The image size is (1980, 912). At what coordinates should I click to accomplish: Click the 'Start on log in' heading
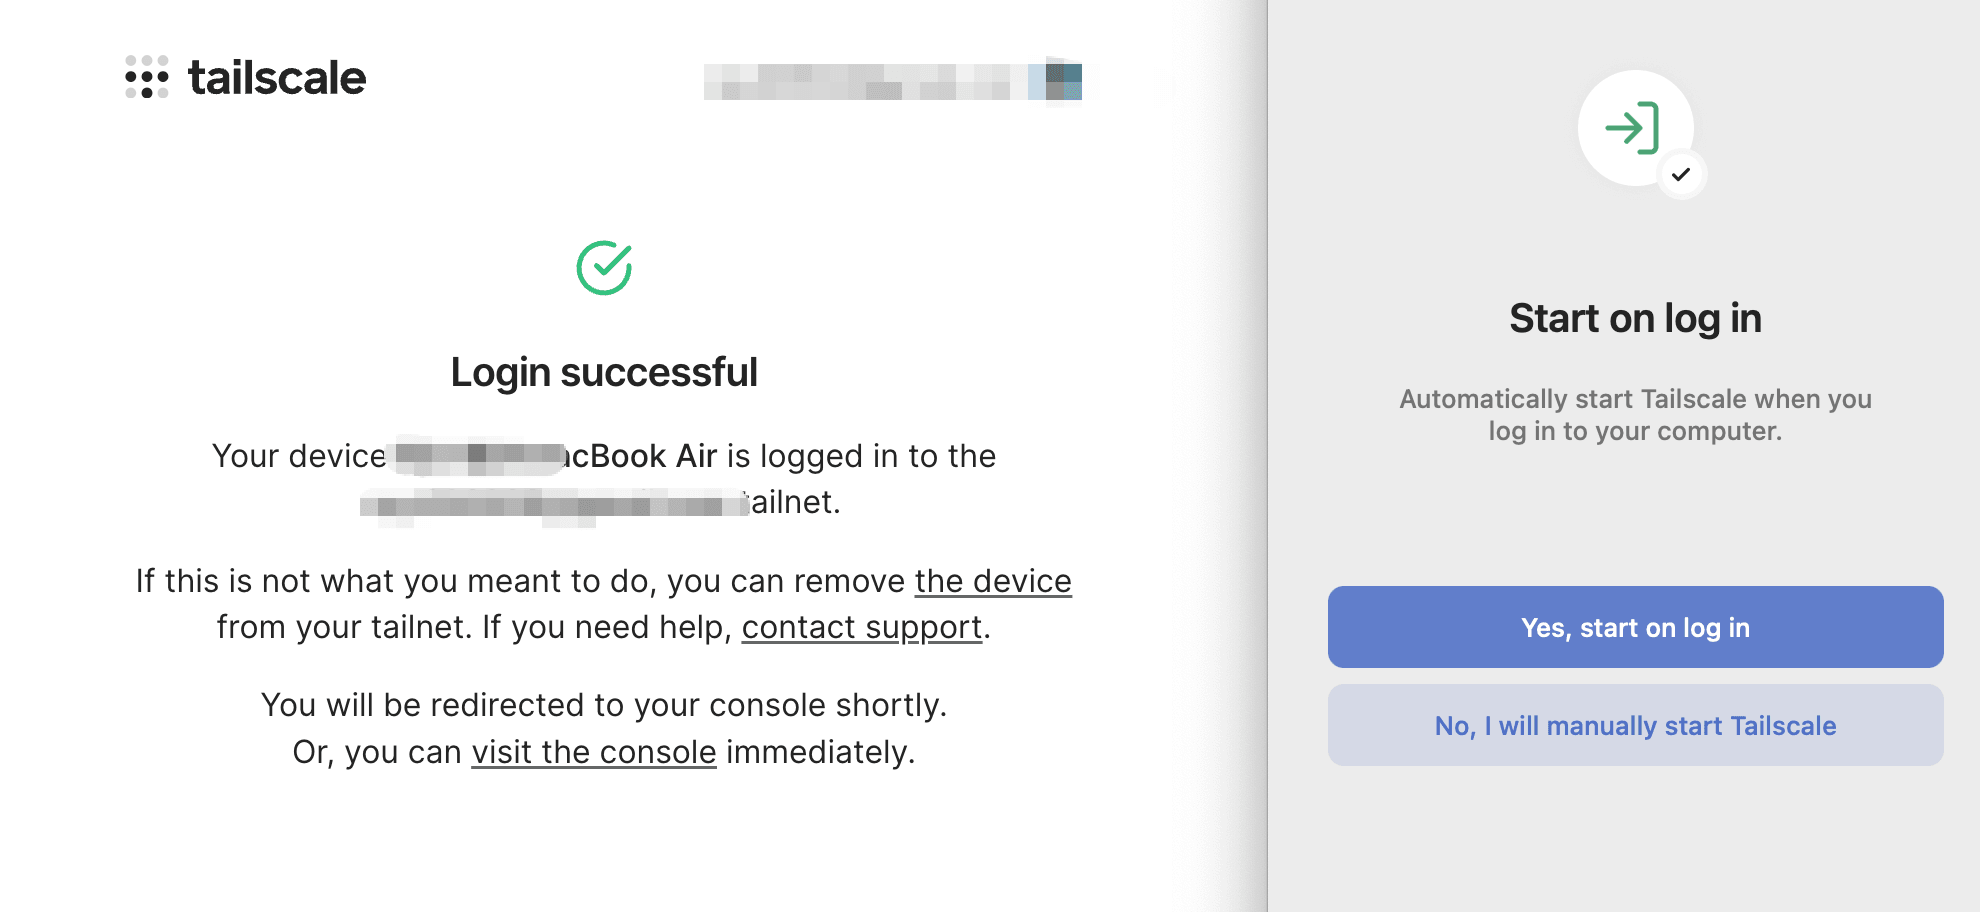tap(1636, 318)
